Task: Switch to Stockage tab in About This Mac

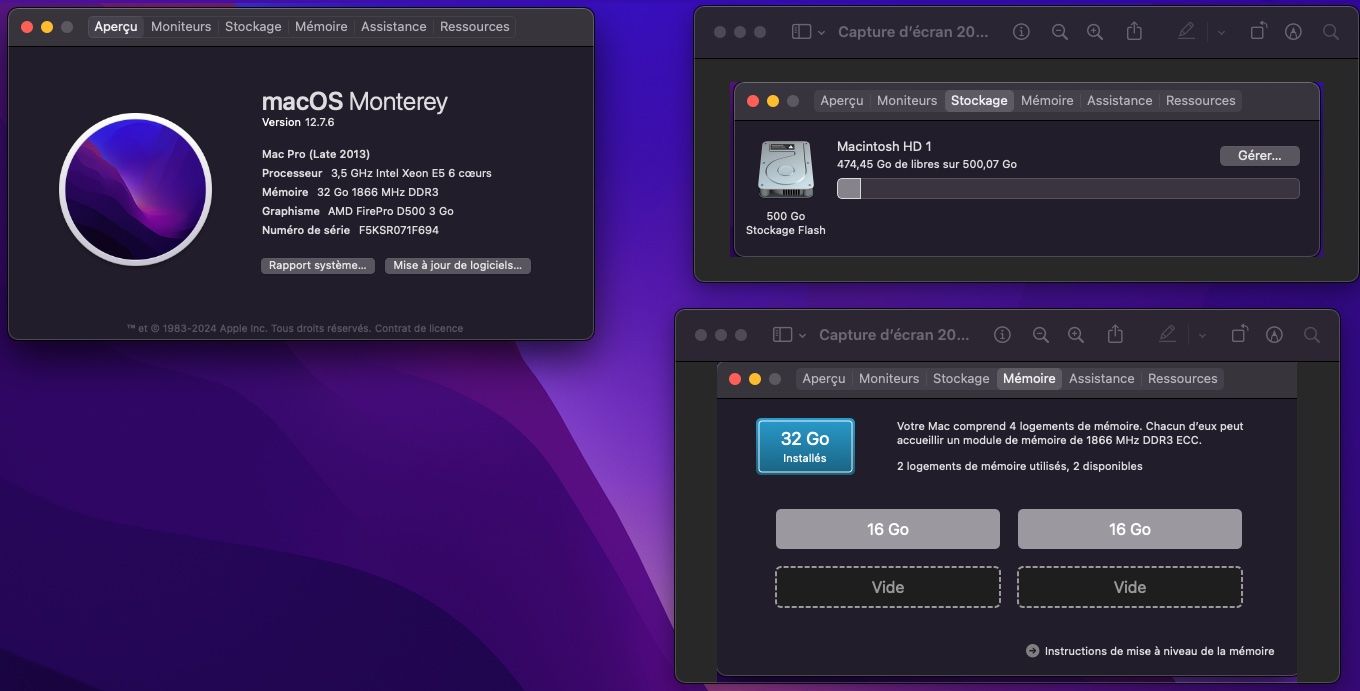Action: point(253,27)
